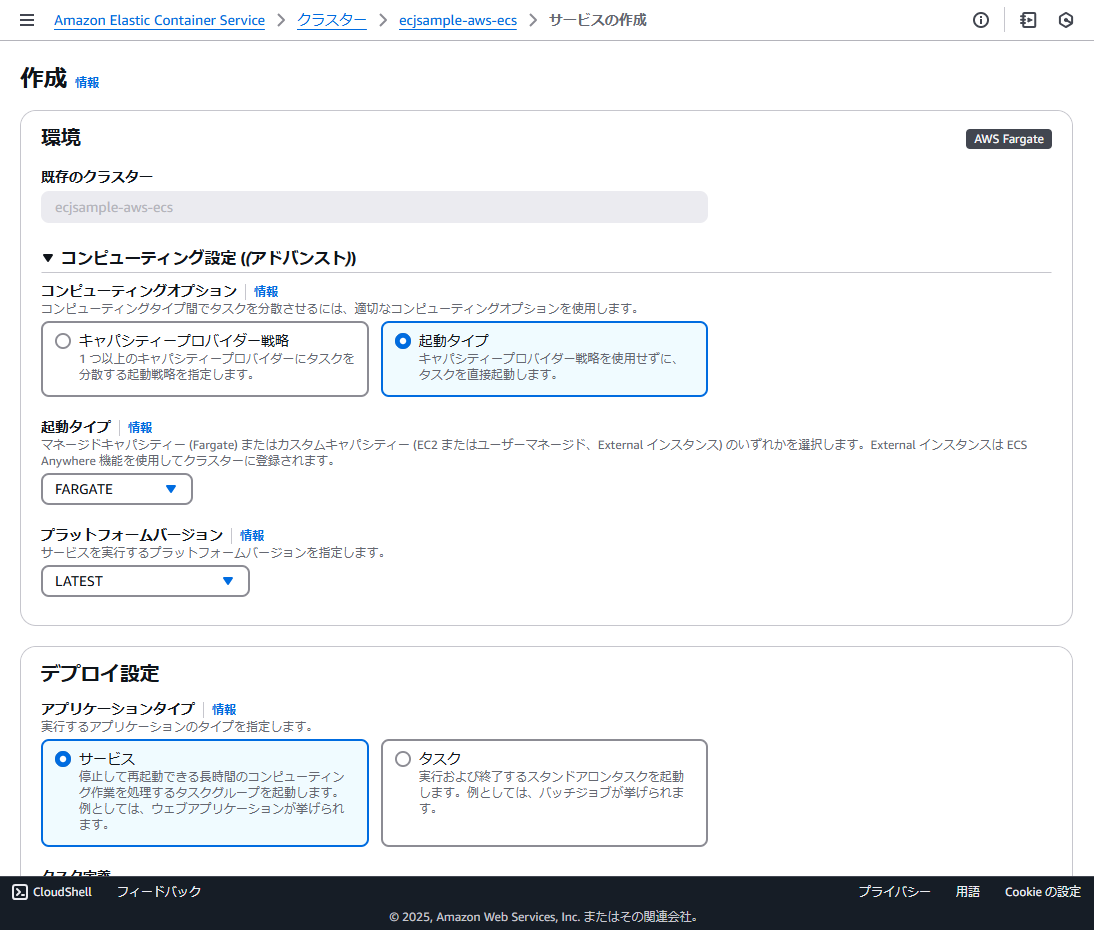
Task: Open the side panel toggle icon in header
Action: click(x=1028, y=20)
